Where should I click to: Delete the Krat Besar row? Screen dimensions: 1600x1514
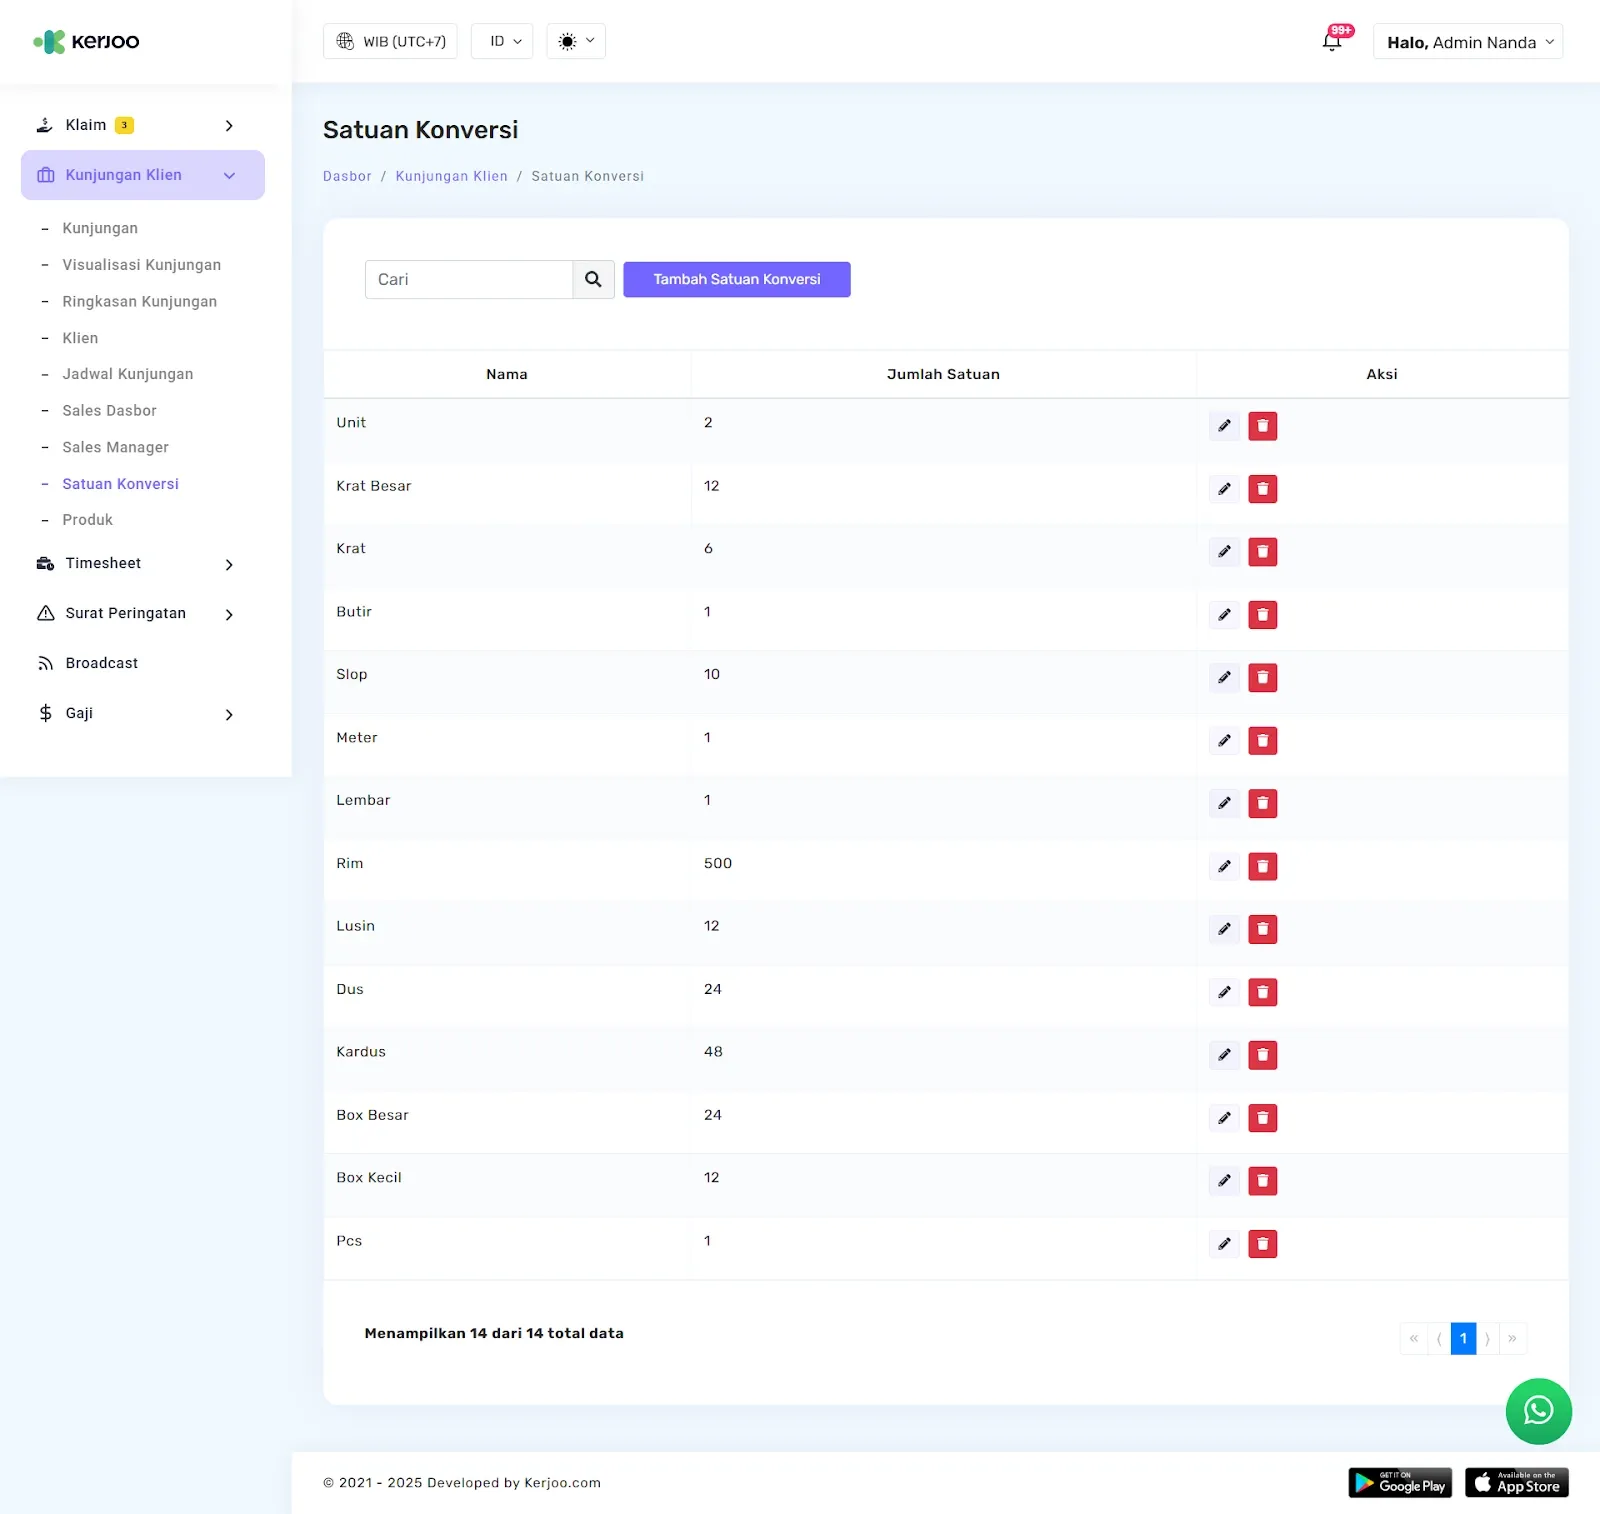tap(1263, 489)
